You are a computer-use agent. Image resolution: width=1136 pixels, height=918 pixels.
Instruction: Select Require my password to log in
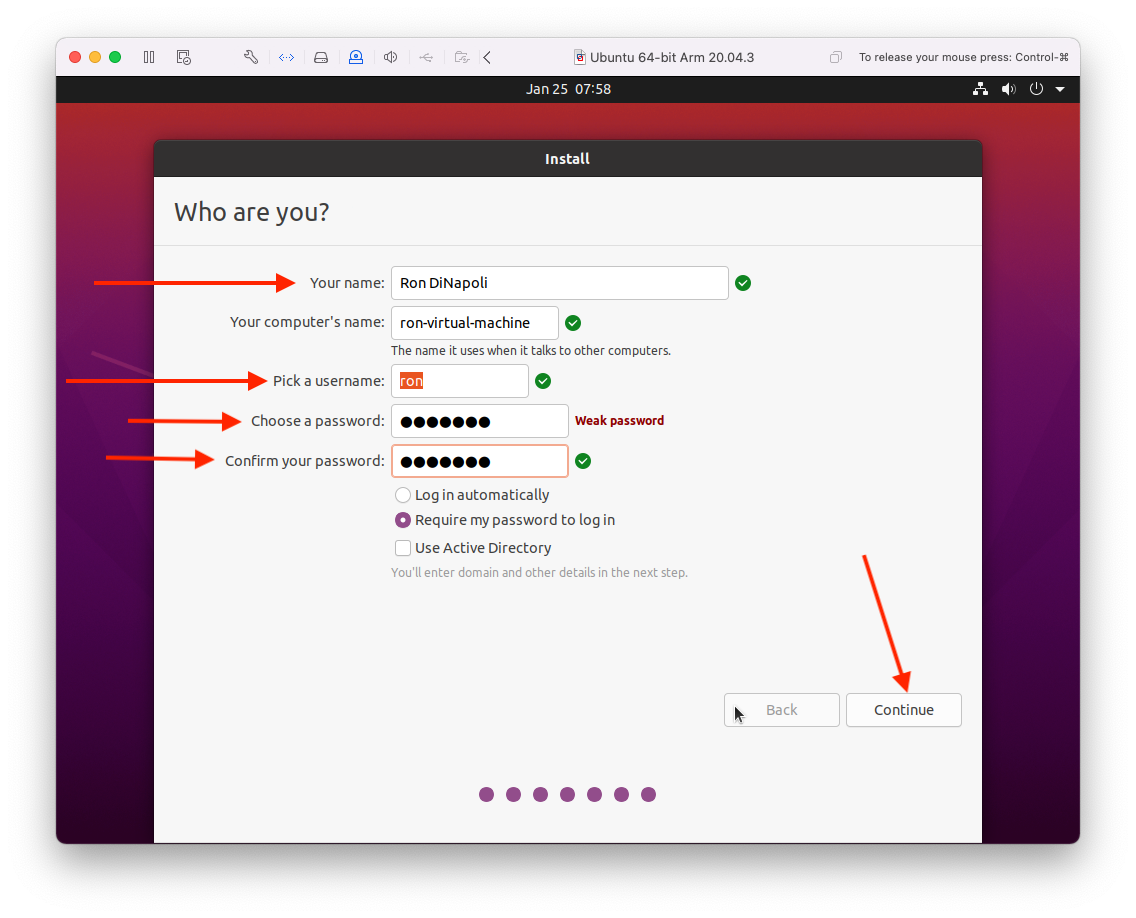click(x=403, y=520)
